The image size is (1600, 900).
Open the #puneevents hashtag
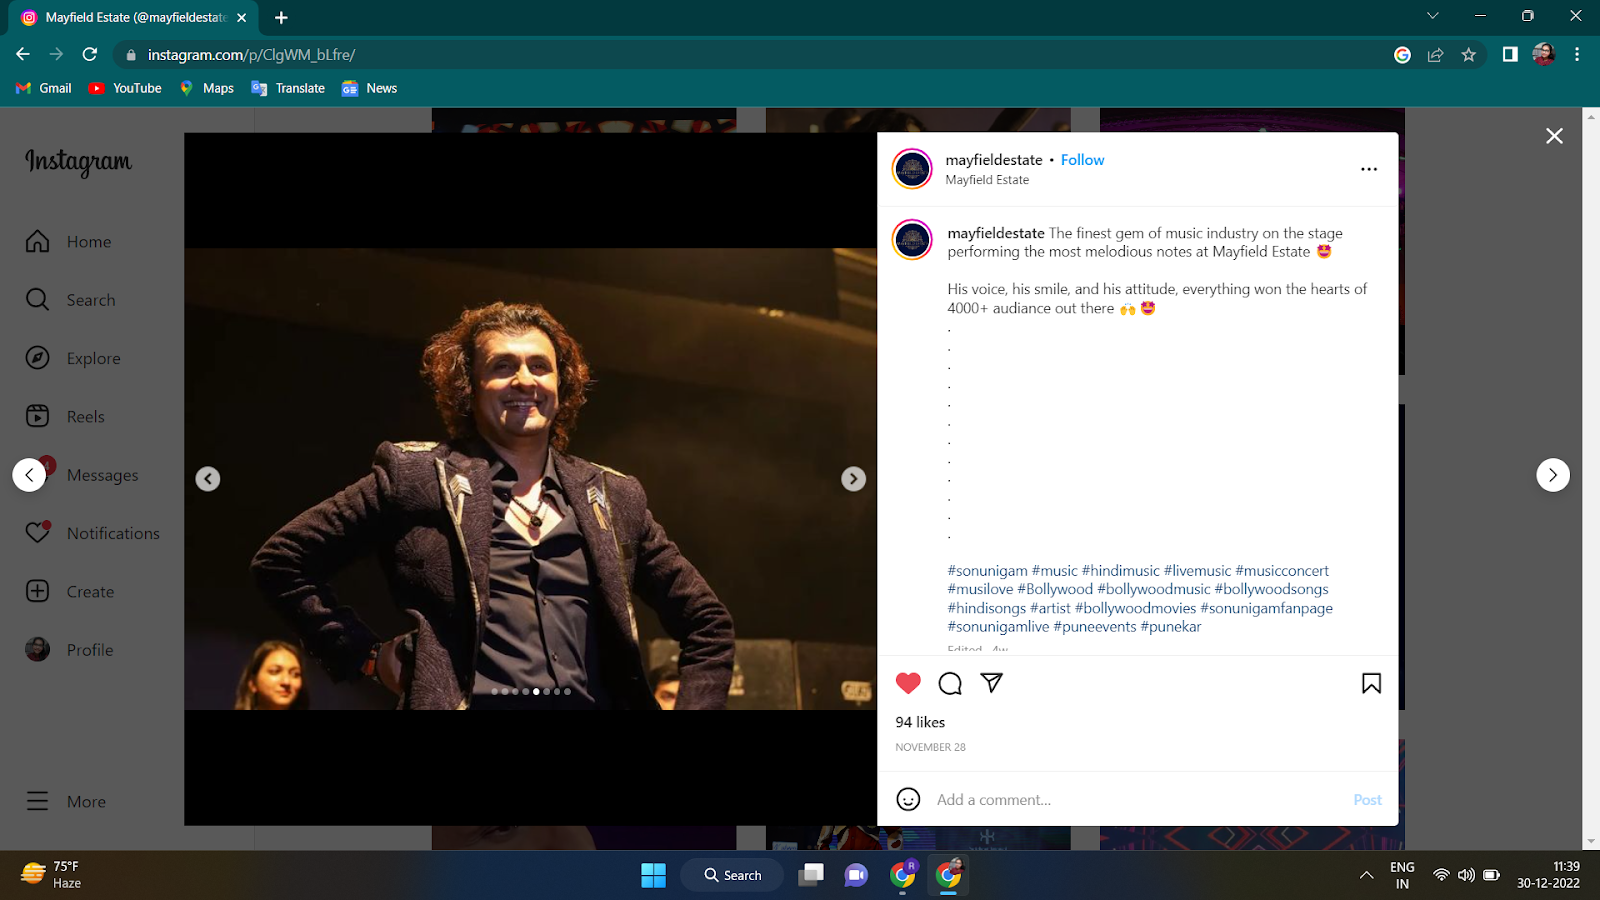pyautogui.click(x=1095, y=627)
